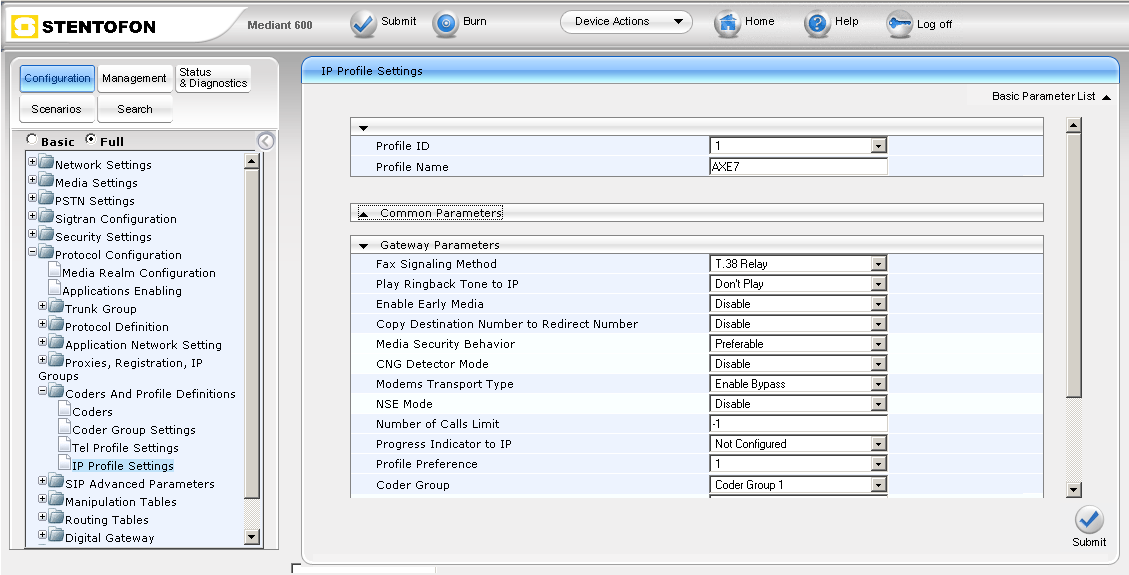
Task: Click the Profile Name input field
Action: pos(798,167)
